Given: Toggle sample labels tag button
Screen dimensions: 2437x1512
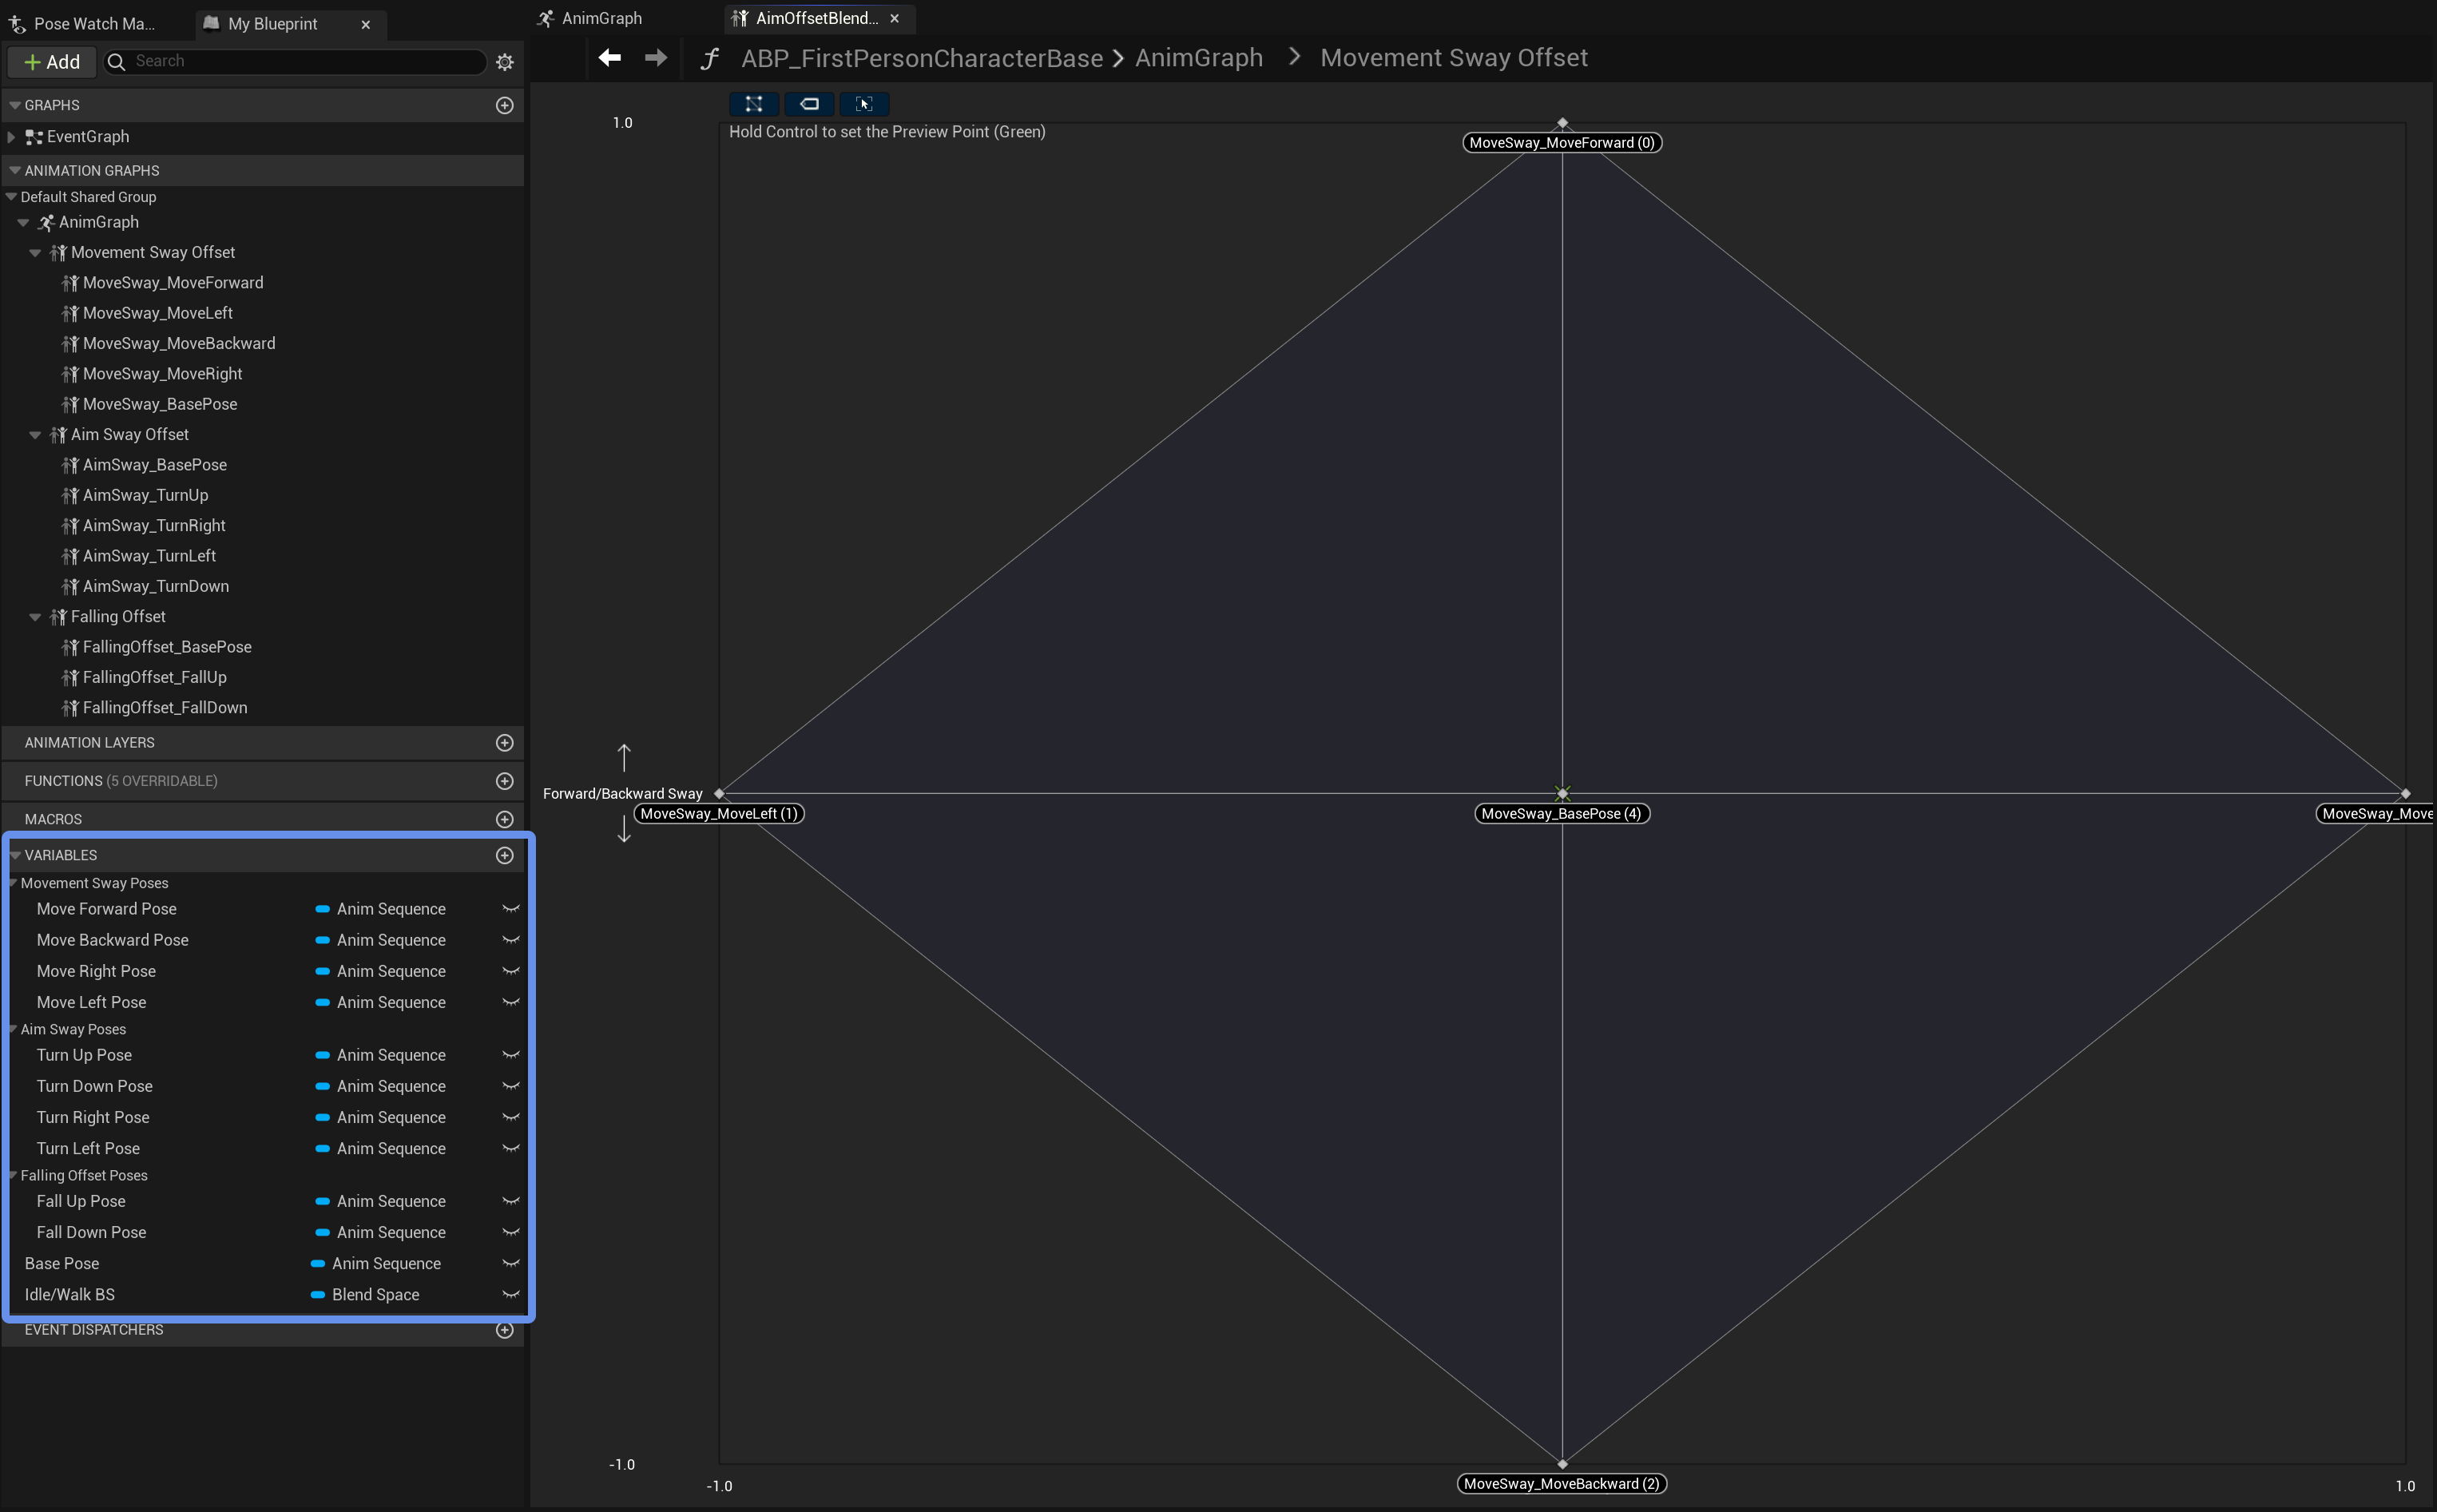Looking at the screenshot, I should click(x=809, y=104).
